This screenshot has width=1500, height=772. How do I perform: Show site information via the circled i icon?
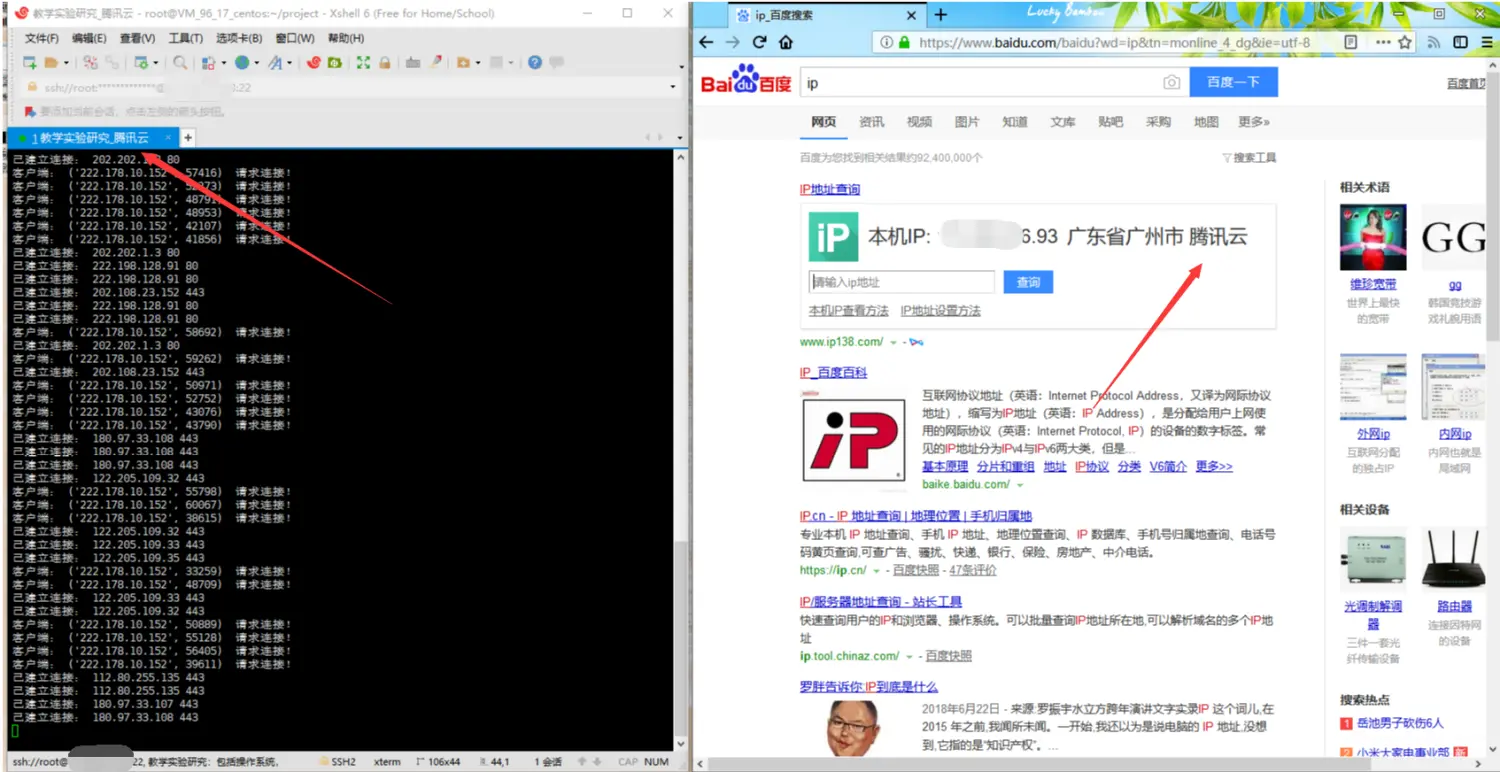pyautogui.click(x=886, y=42)
